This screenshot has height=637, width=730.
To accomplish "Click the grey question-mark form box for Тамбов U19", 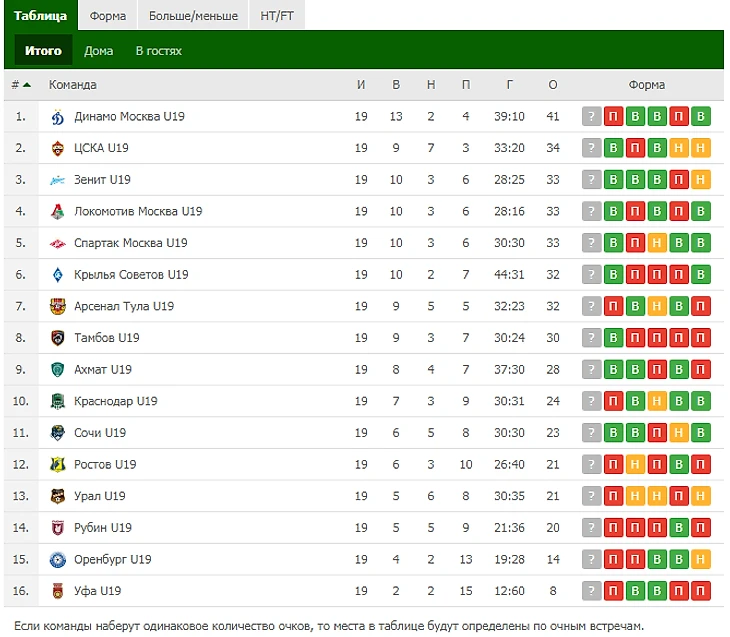I will coord(591,338).
